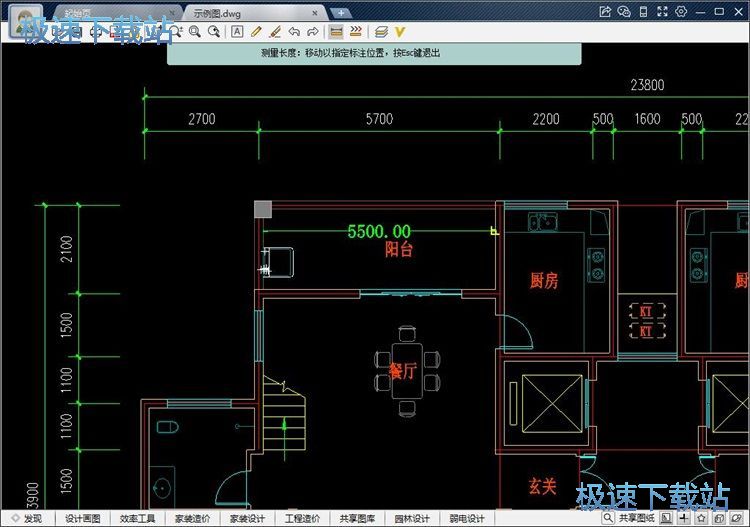The width and height of the screenshot is (750, 527).
Task: Click the redo arrow in toolbar
Action: click(312, 32)
